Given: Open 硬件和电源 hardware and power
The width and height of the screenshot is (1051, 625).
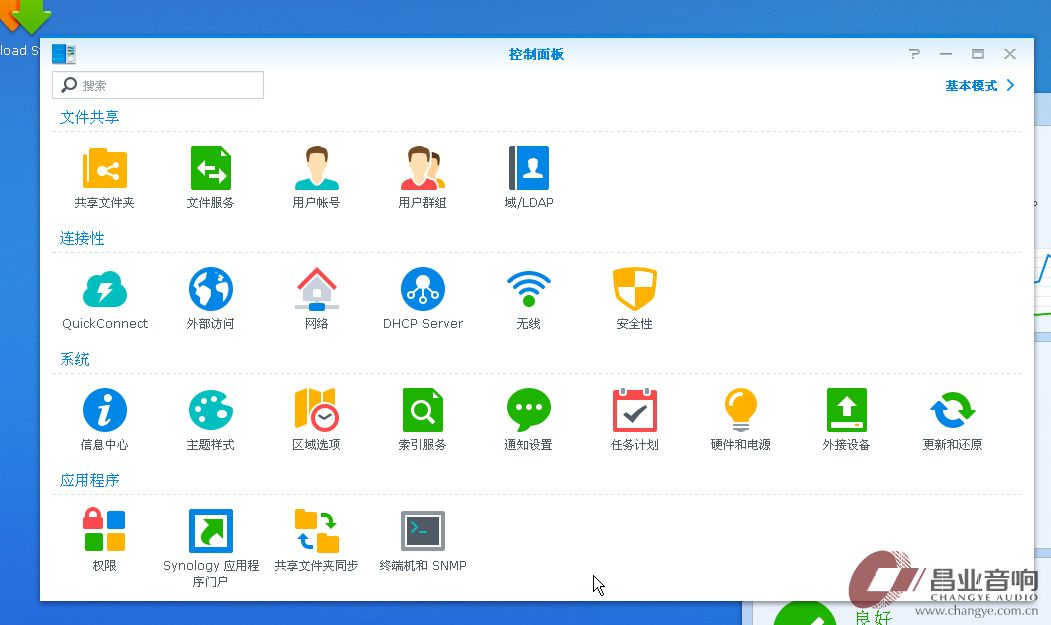Looking at the screenshot, I should pyautogui.click(x=741, y=410).
